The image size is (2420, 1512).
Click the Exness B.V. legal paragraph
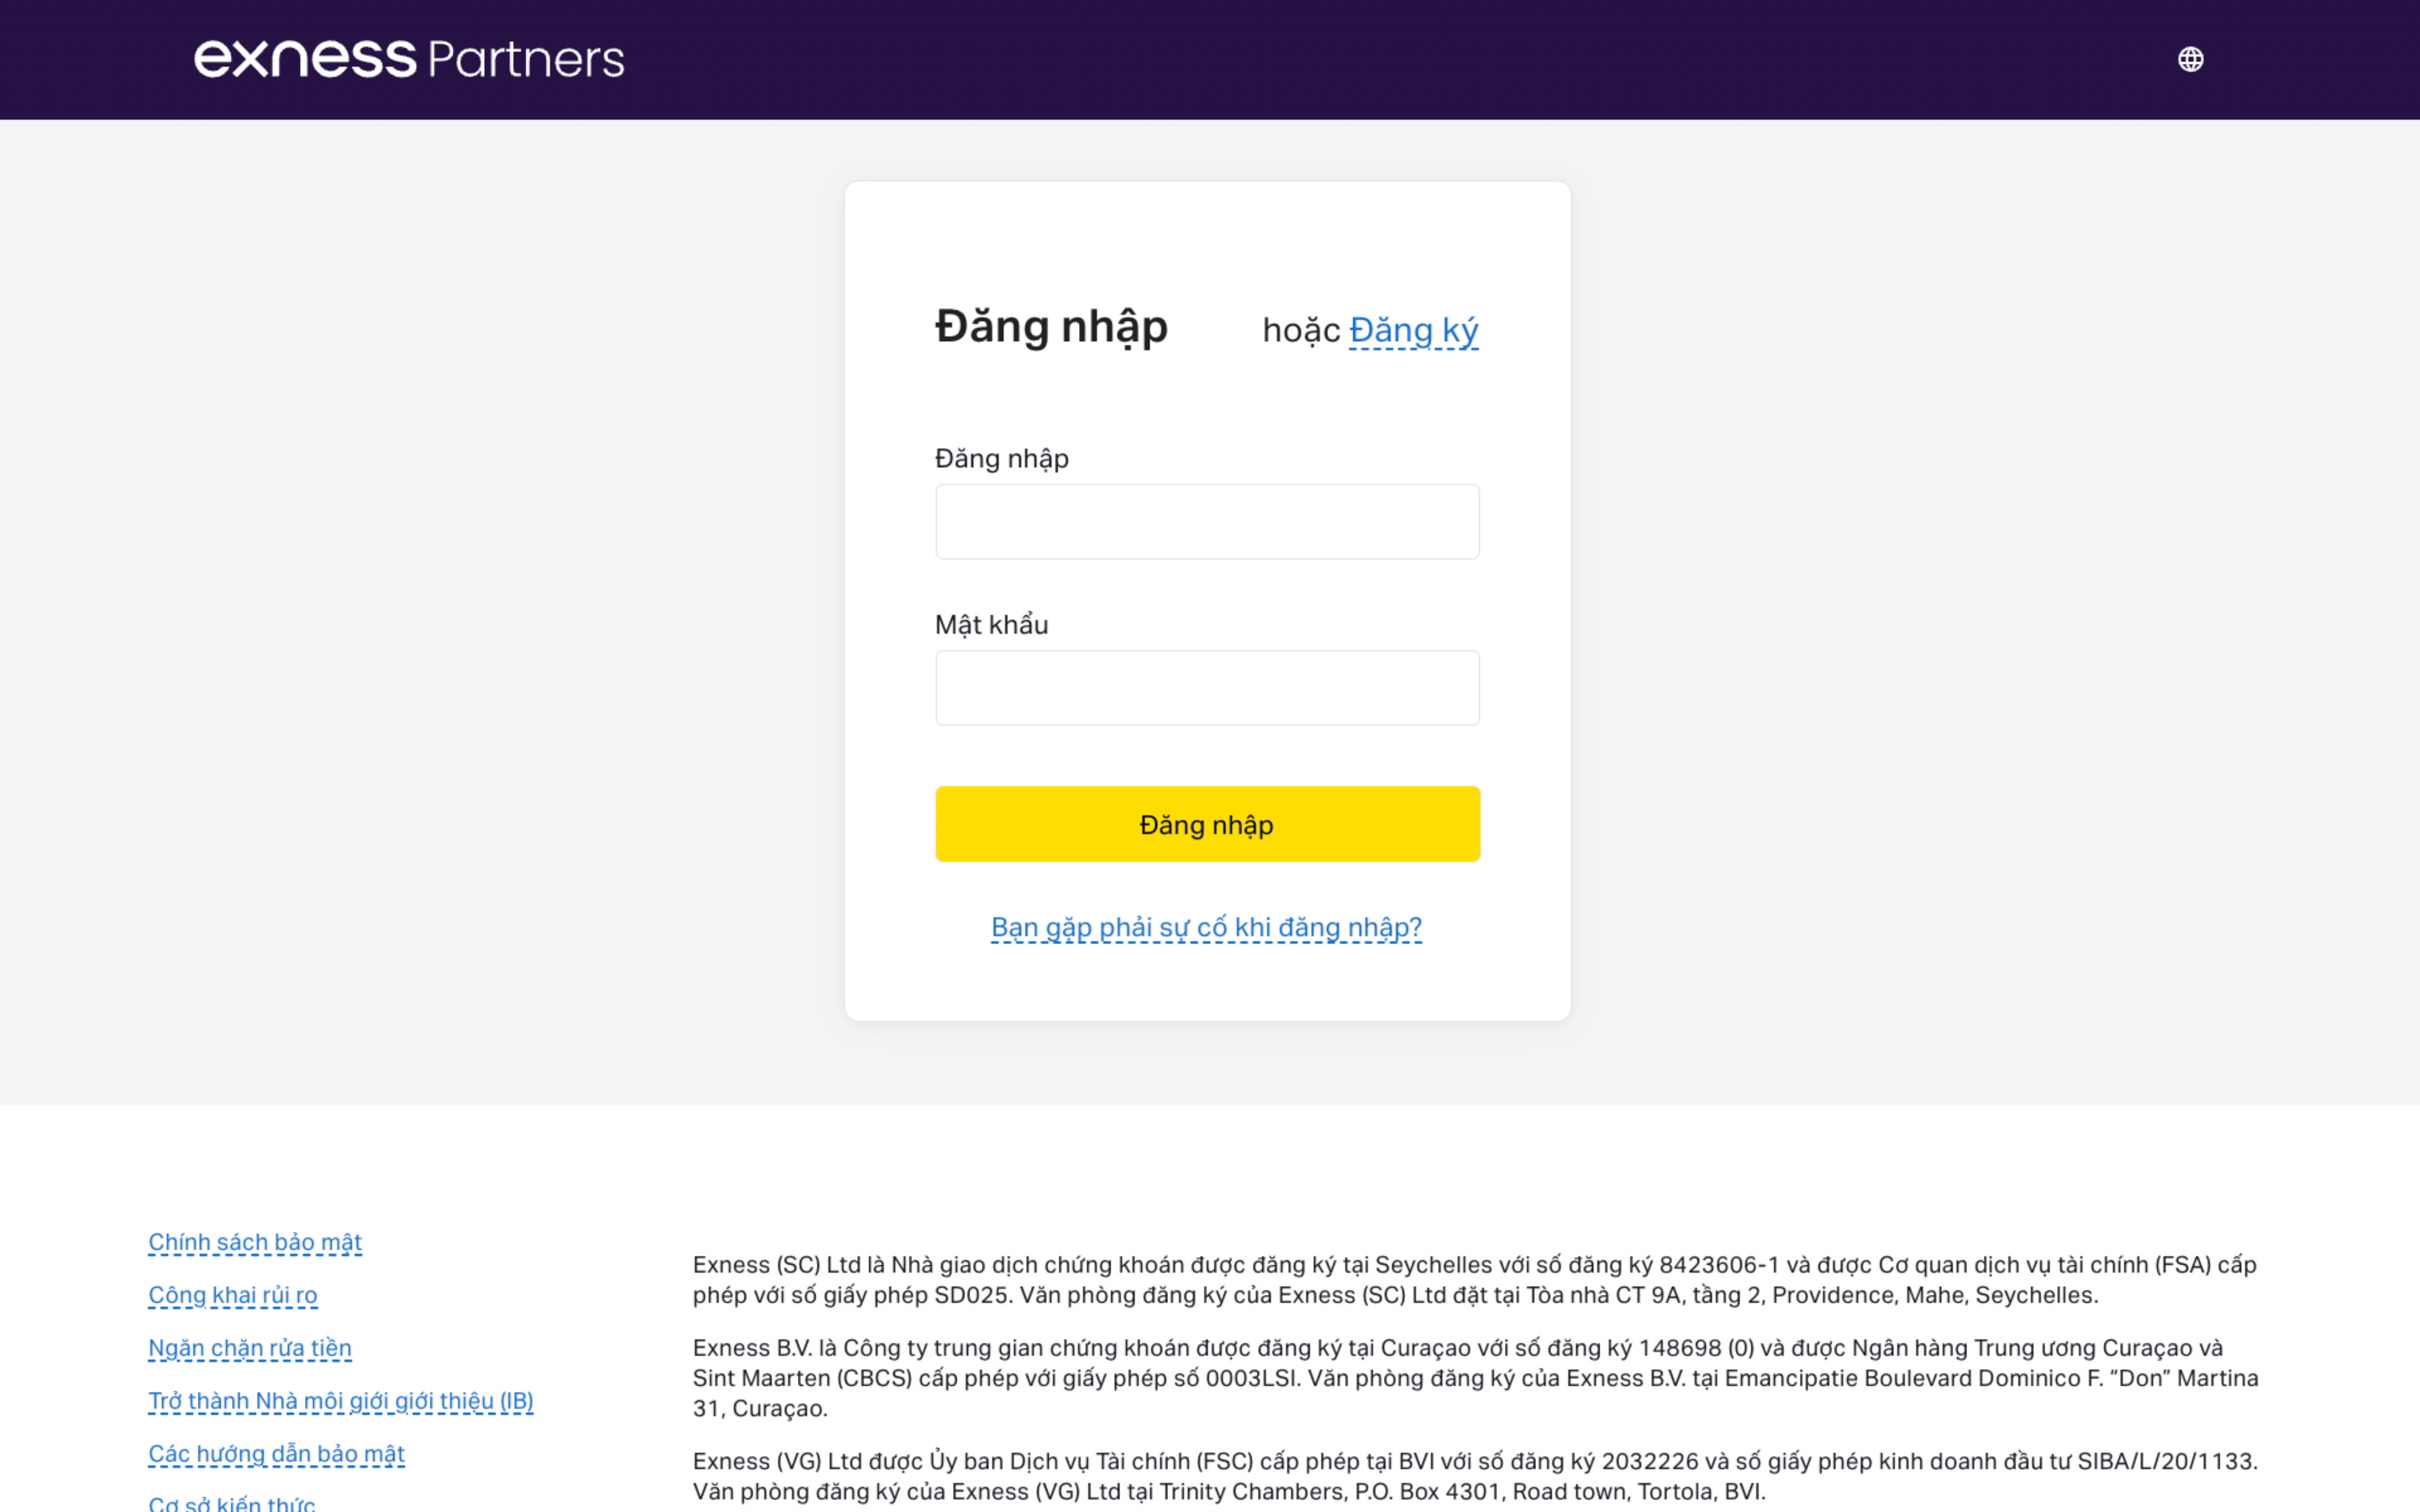1475,1378
